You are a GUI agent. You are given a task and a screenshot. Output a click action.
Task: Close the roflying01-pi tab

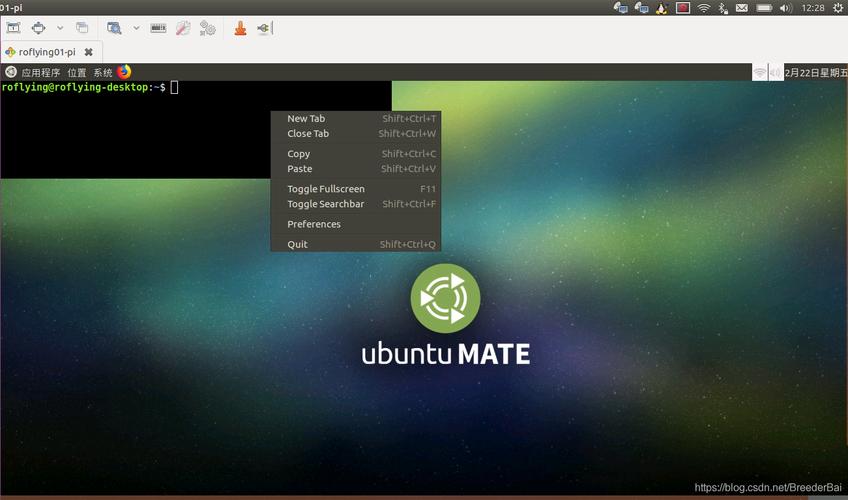[x=89, y=52]
